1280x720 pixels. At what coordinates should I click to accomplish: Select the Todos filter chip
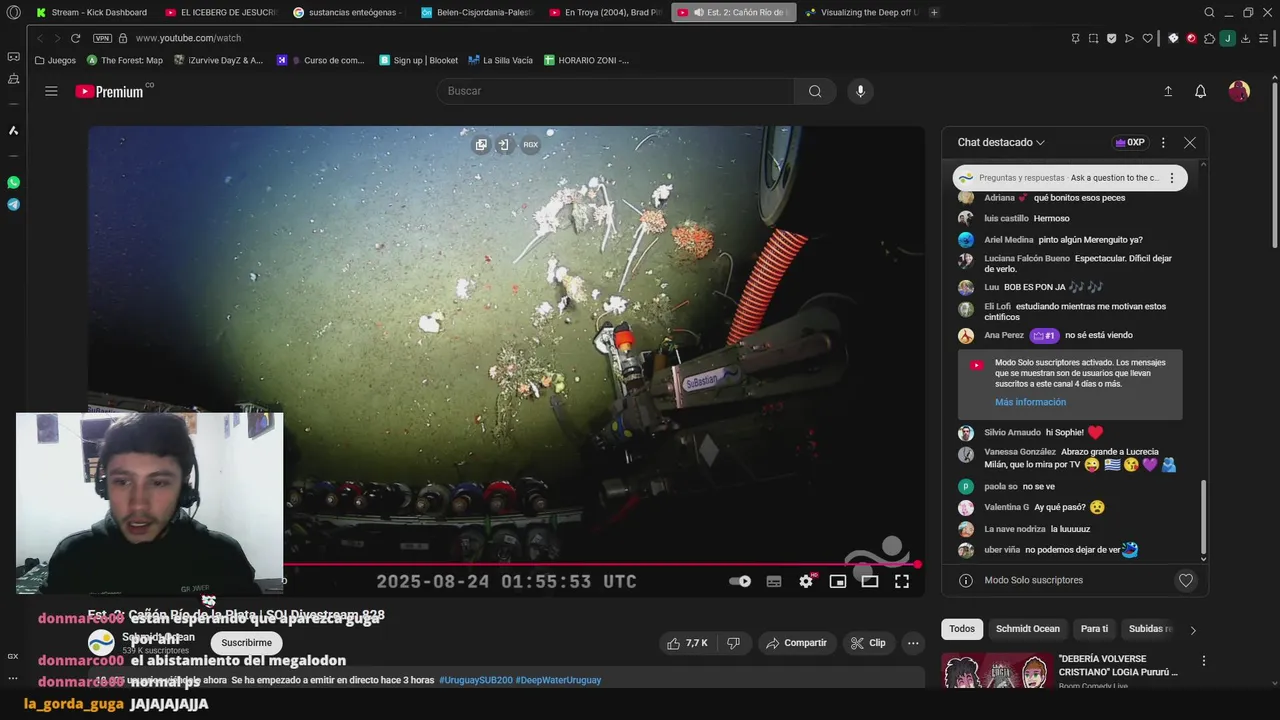point(962,629)
